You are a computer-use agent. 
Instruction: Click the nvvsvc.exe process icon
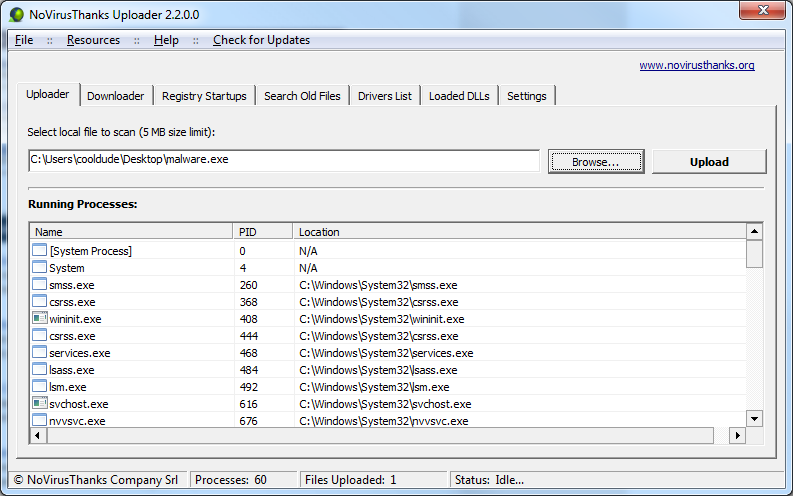coord(40,421)
